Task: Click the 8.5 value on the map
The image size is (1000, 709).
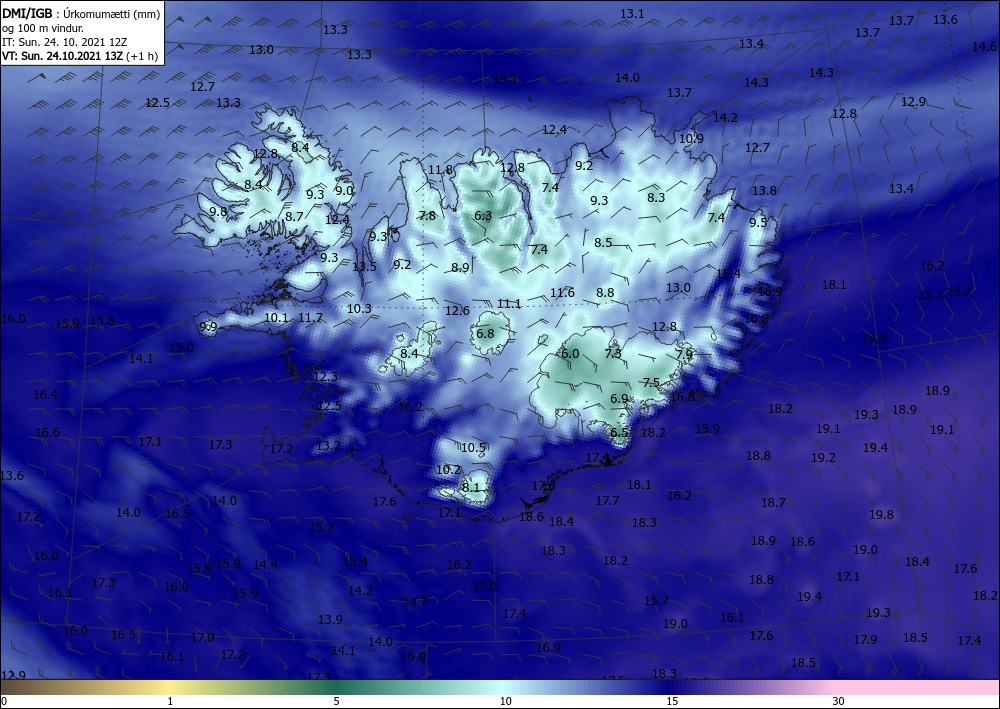Action: (603, 242)
